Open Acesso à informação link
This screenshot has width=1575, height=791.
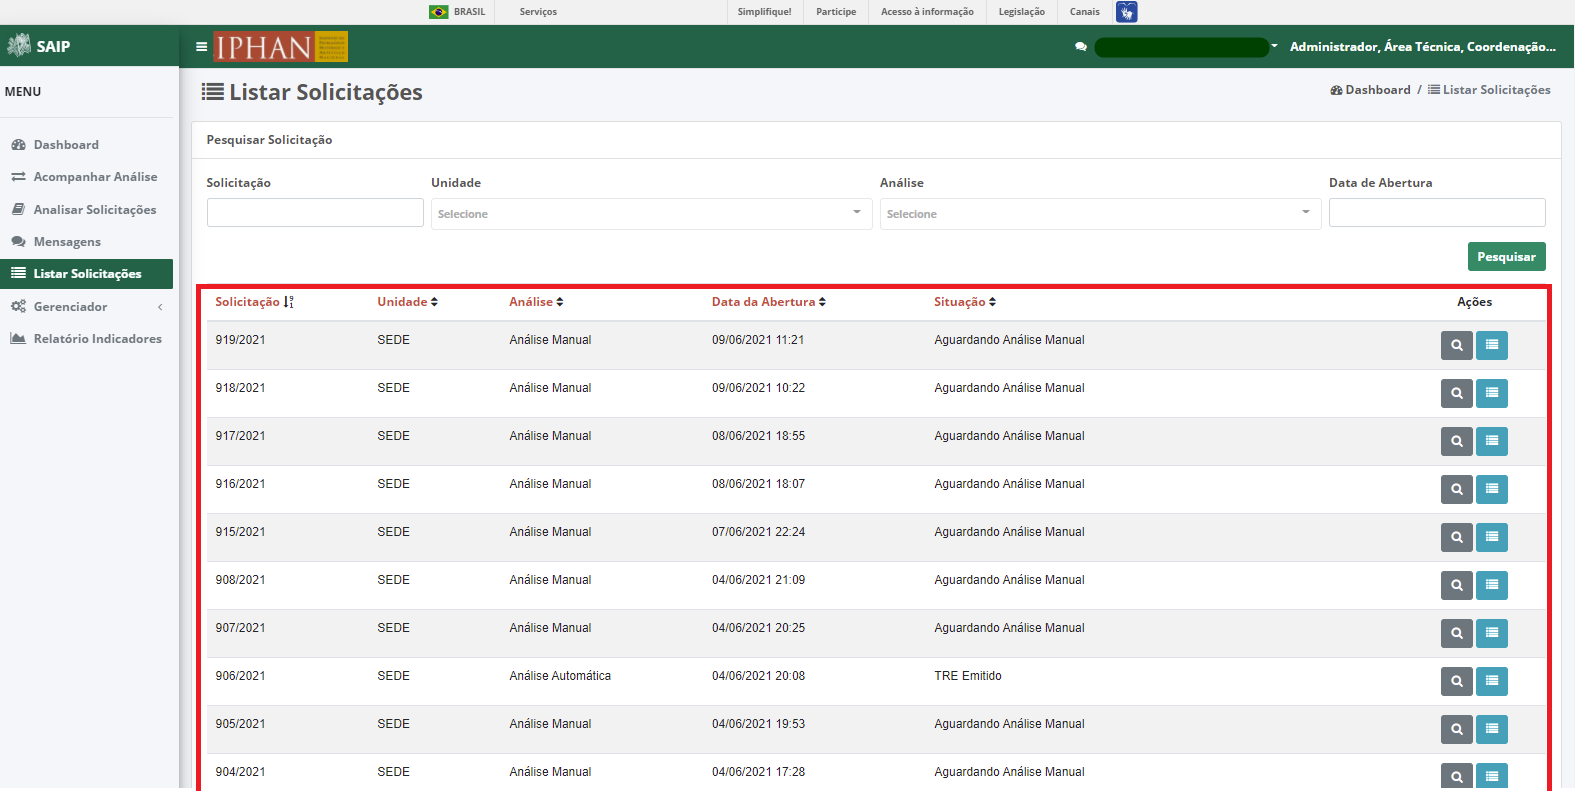pos(927,12)
